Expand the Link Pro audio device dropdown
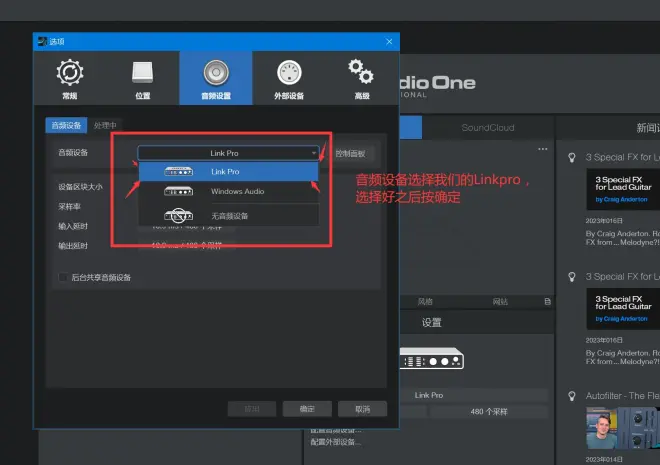Image resolution: width=660 pixels, height=465 pixels. (x=229, y=153)
